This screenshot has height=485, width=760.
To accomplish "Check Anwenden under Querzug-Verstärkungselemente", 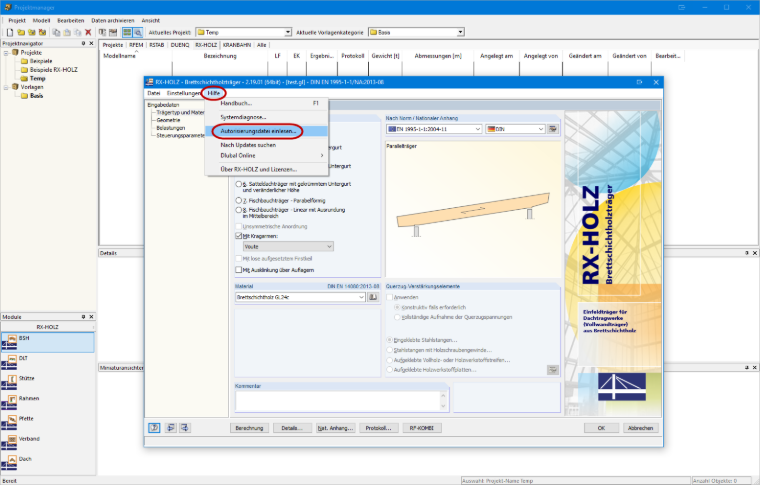I will [390, 297].
